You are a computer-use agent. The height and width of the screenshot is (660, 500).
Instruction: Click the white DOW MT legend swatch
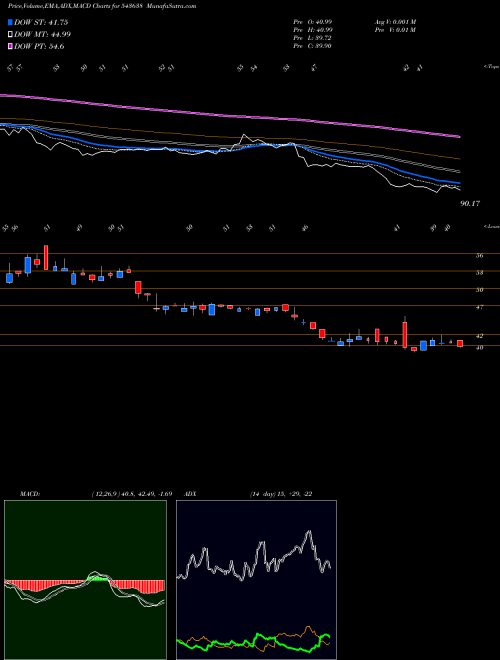[11, 35]
